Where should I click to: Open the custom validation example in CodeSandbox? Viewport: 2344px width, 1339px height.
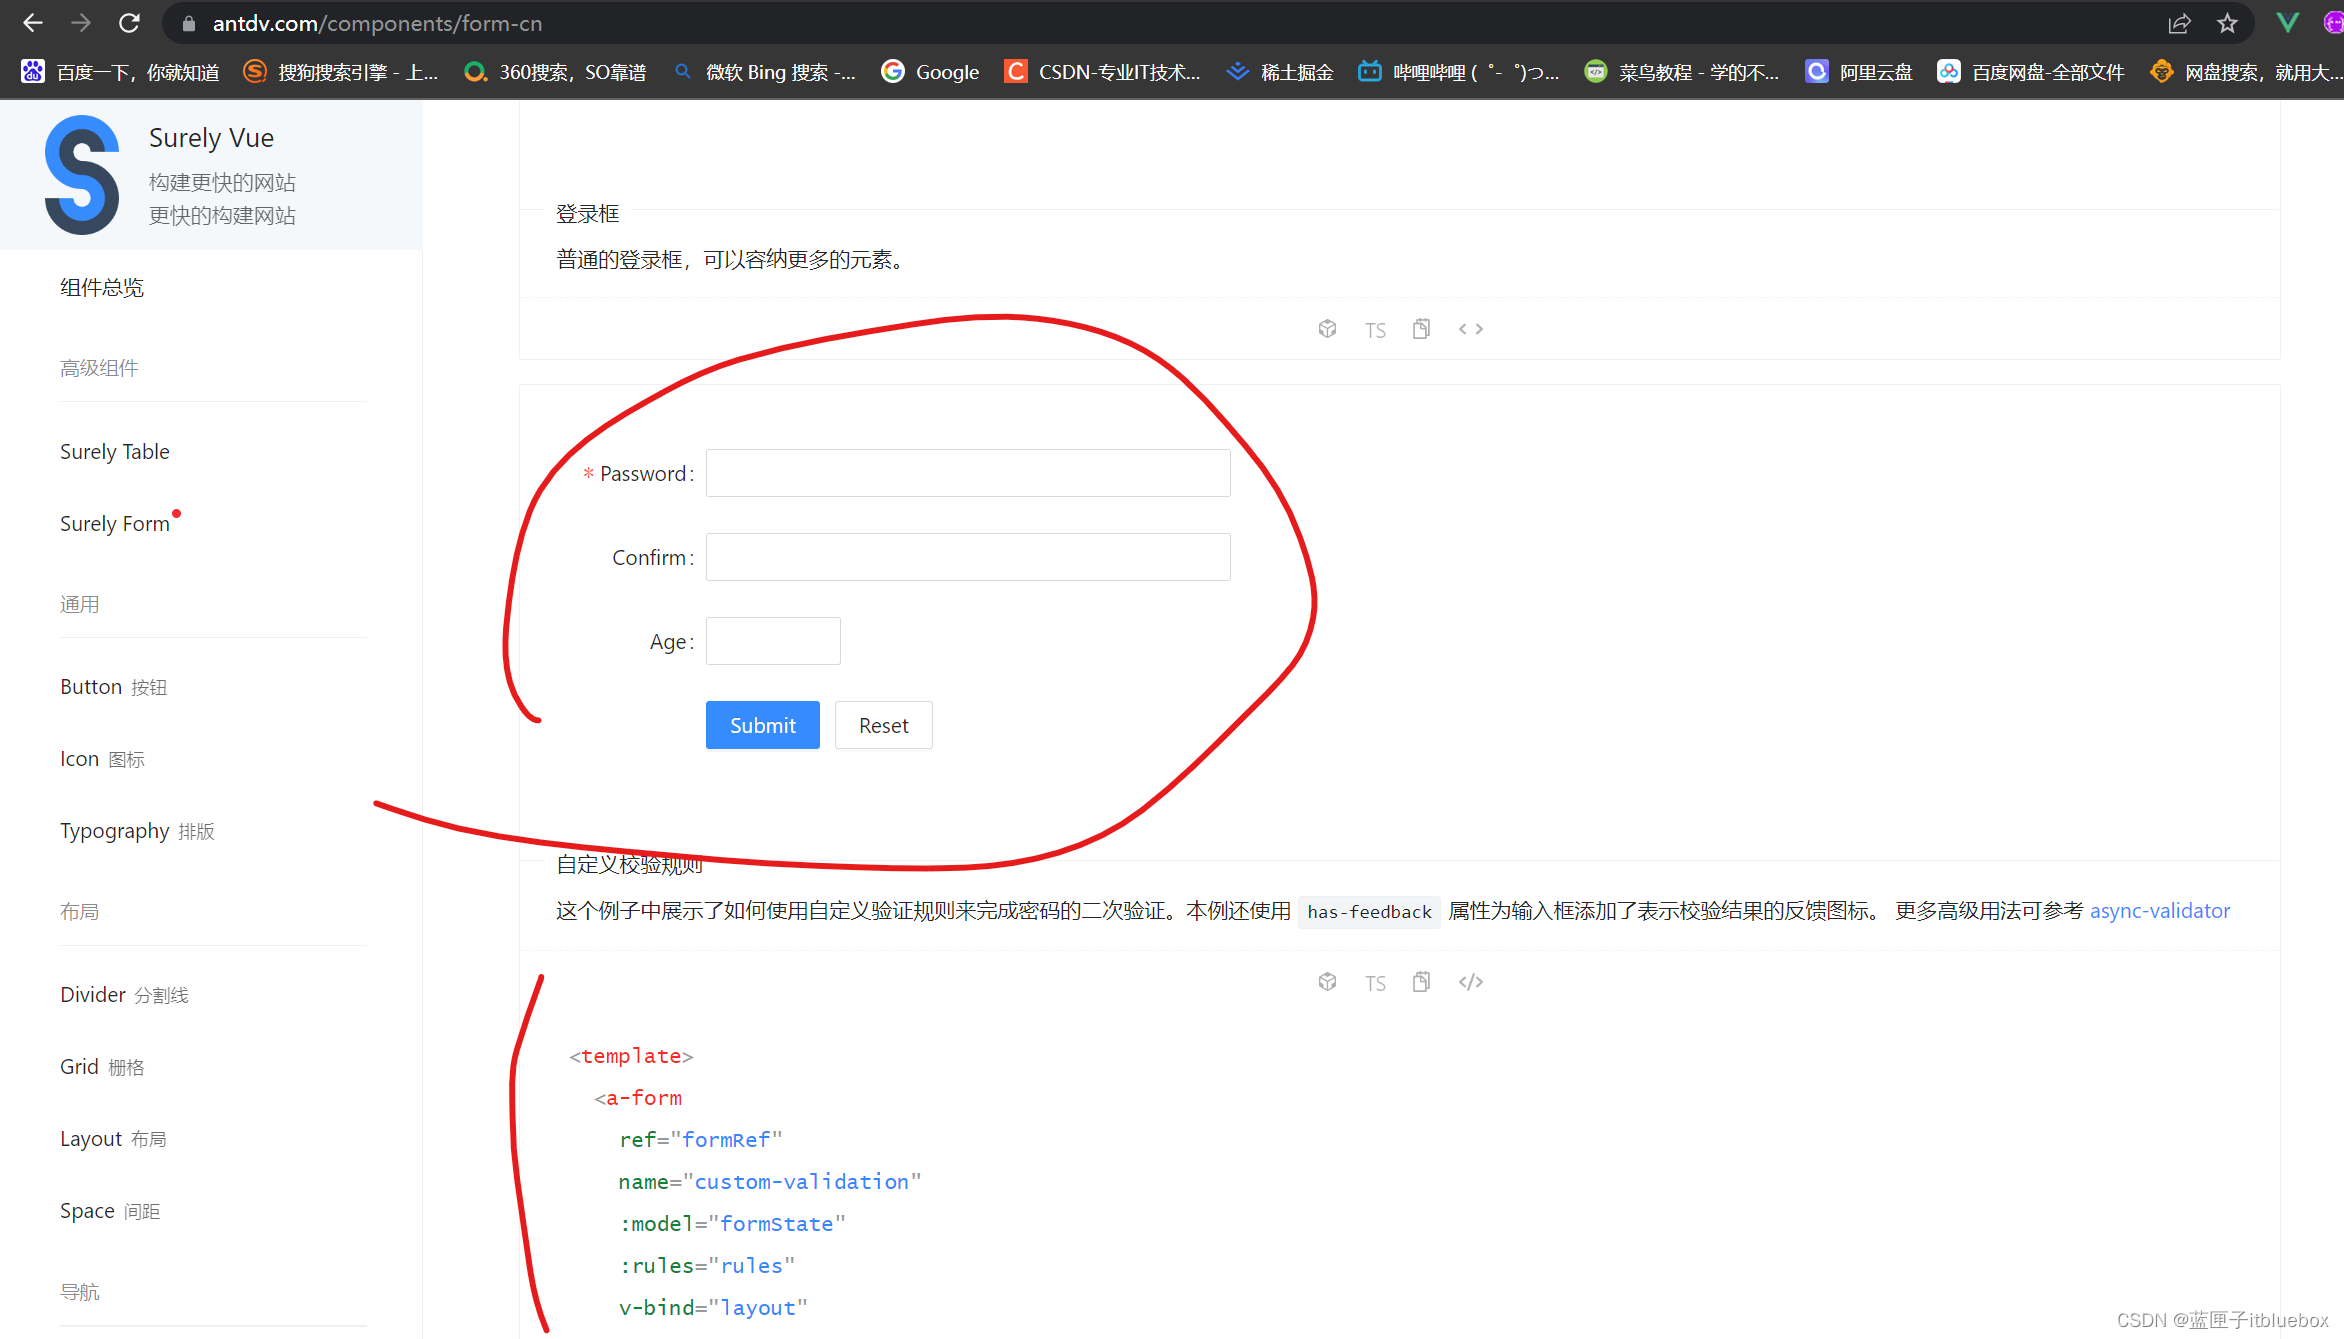(x=1327, y=982)
